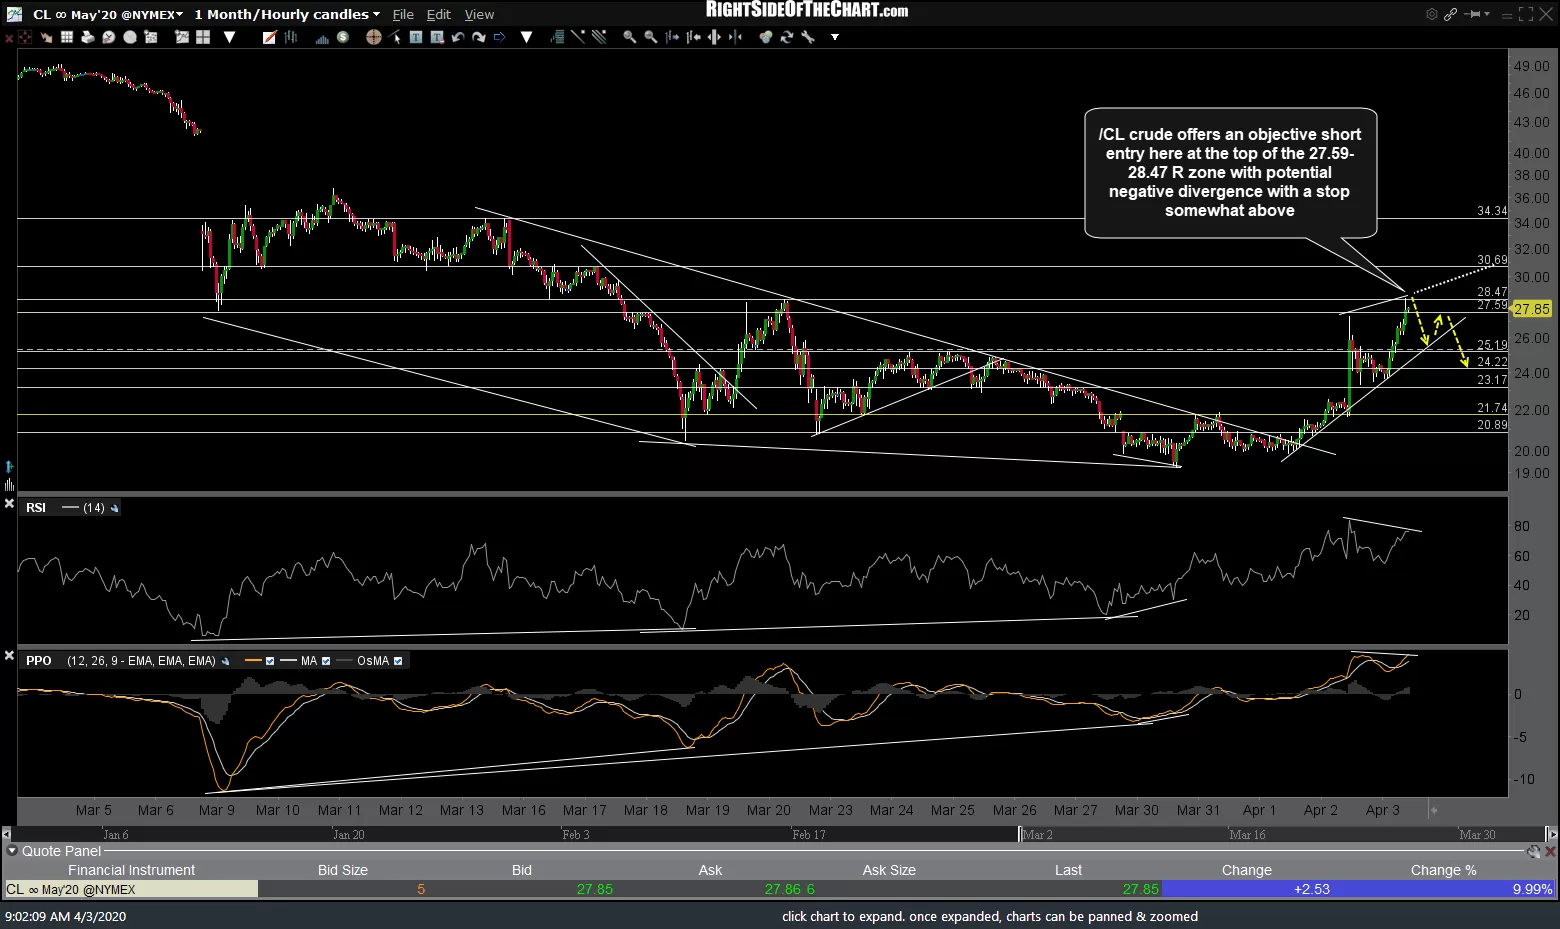Toggle the MA line checkbox
Screen dimensions: 1560x929
click(326, 661)
